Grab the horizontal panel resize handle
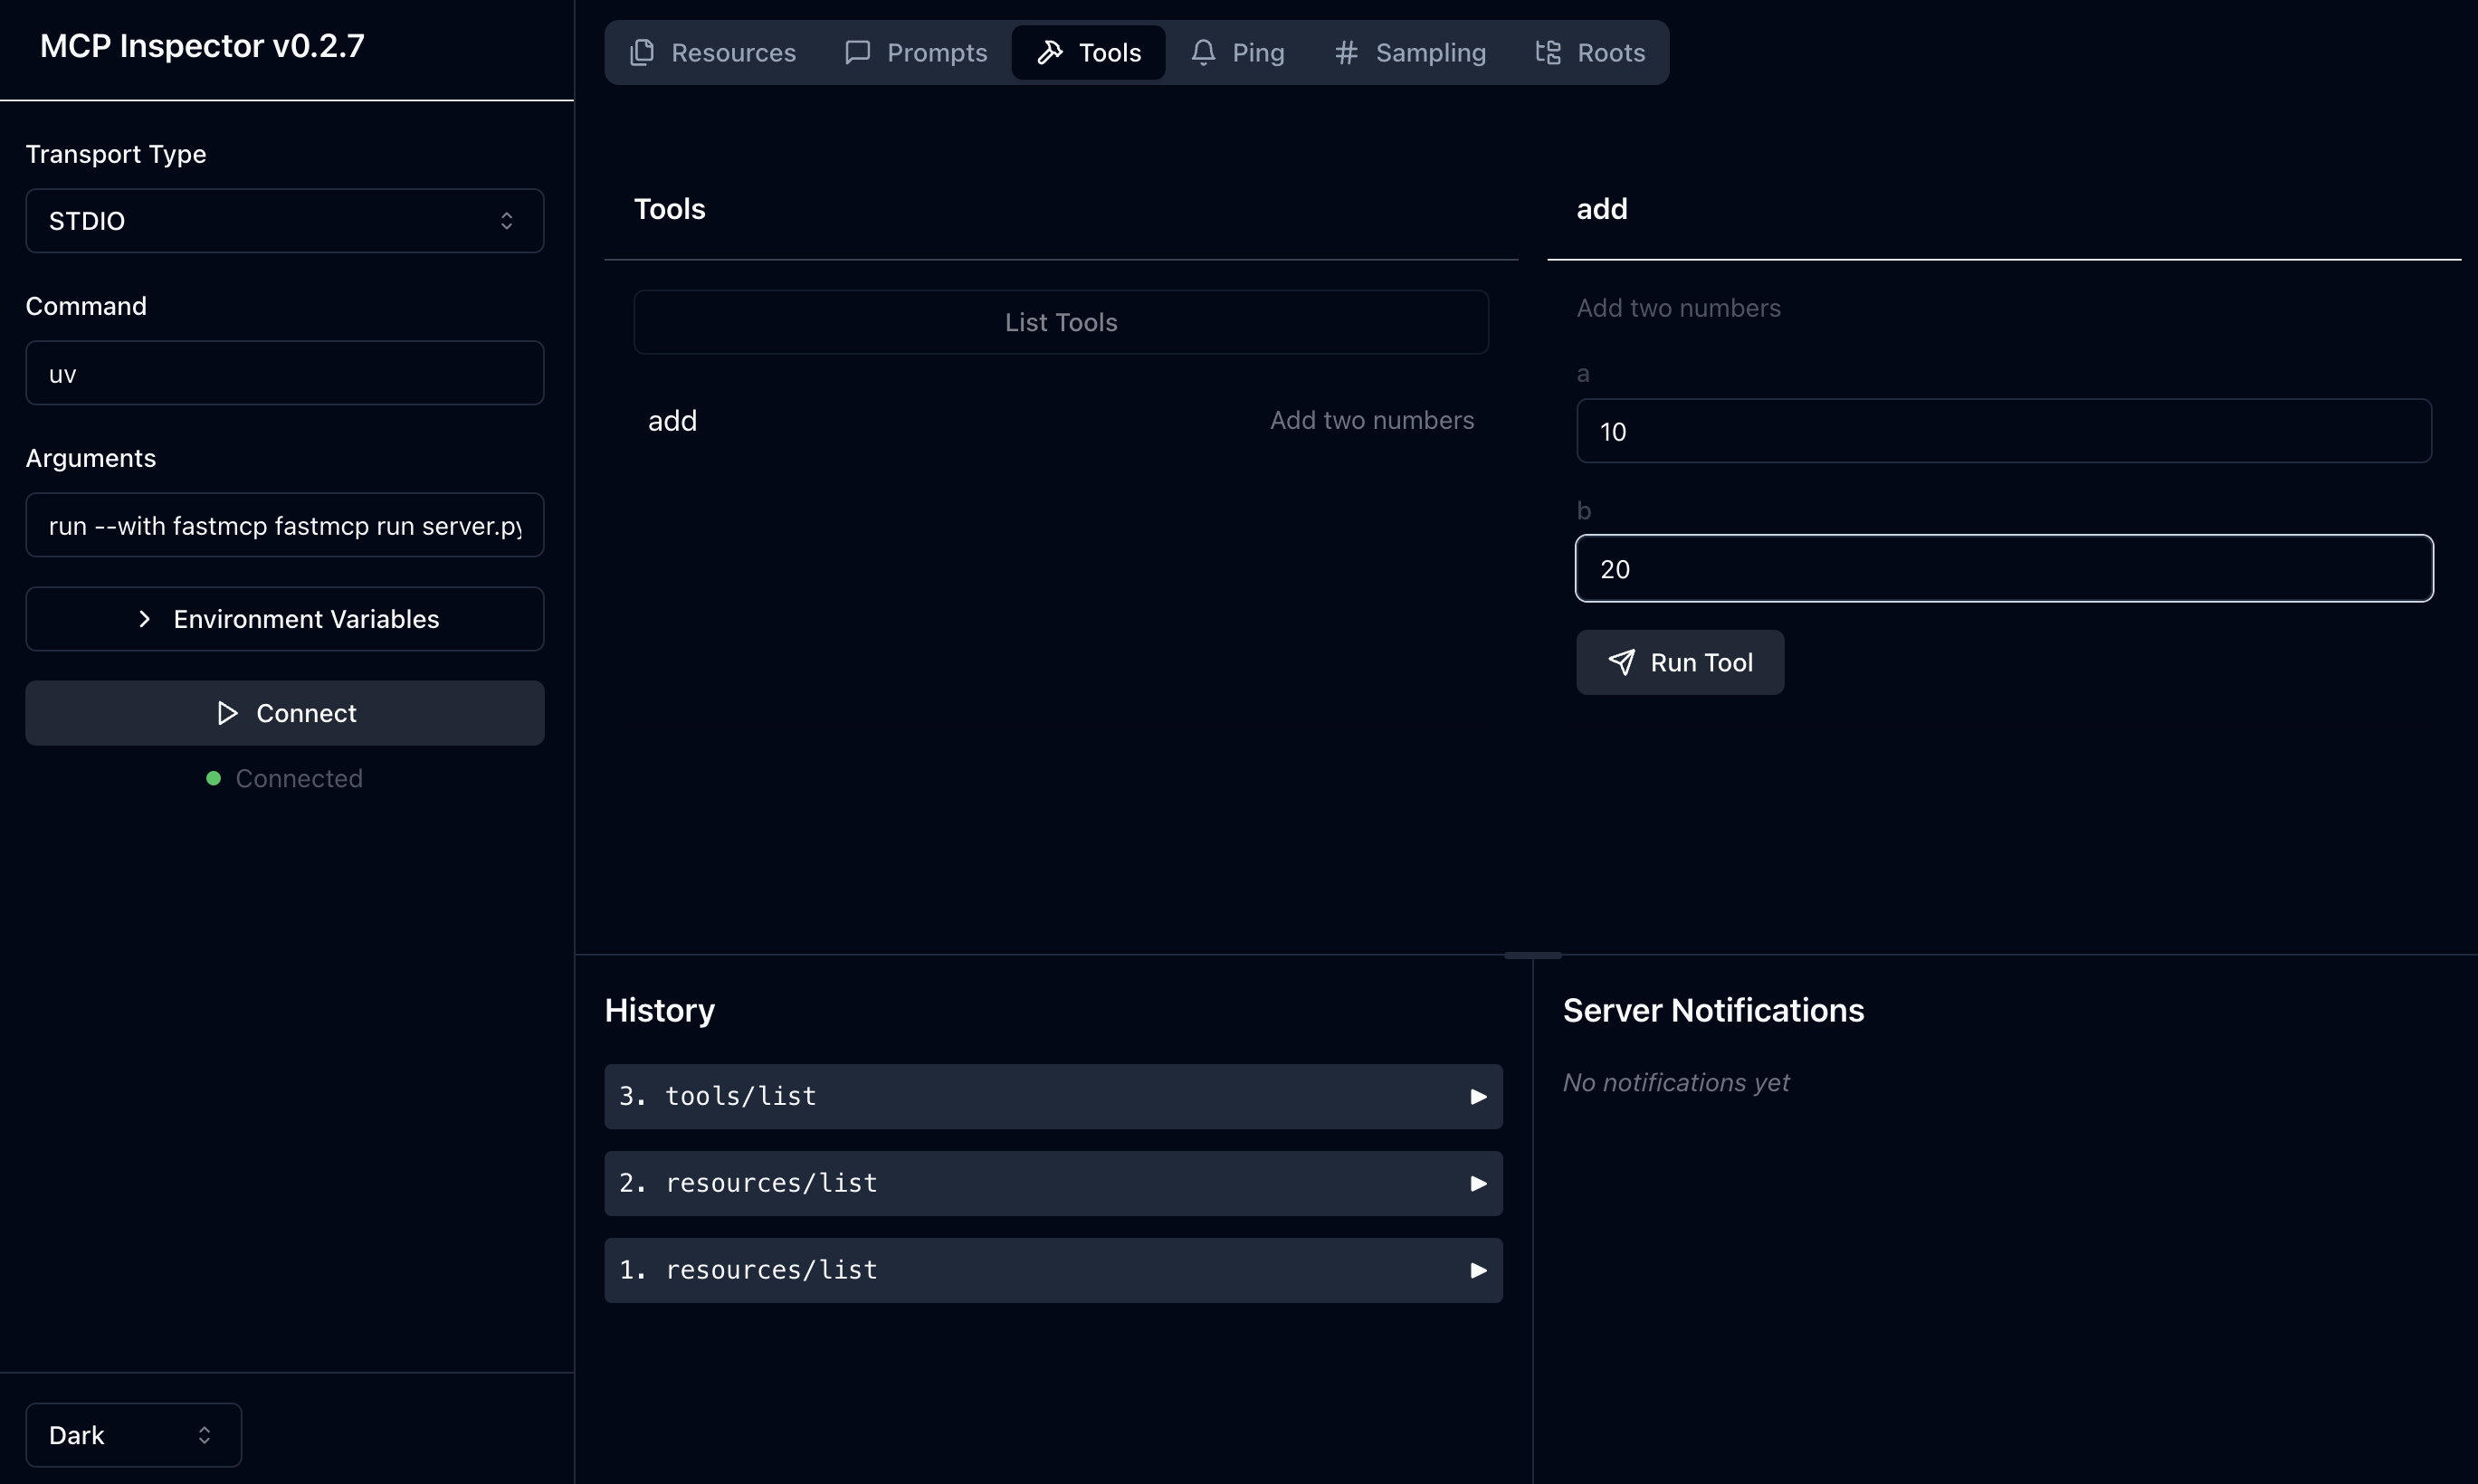The height and width of the screenshot is (1484, 2478). pos(1532,955)
